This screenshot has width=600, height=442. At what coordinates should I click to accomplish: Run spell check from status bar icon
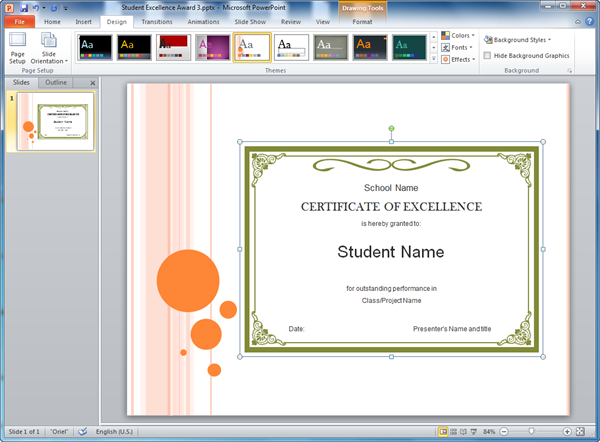point(83,431)
